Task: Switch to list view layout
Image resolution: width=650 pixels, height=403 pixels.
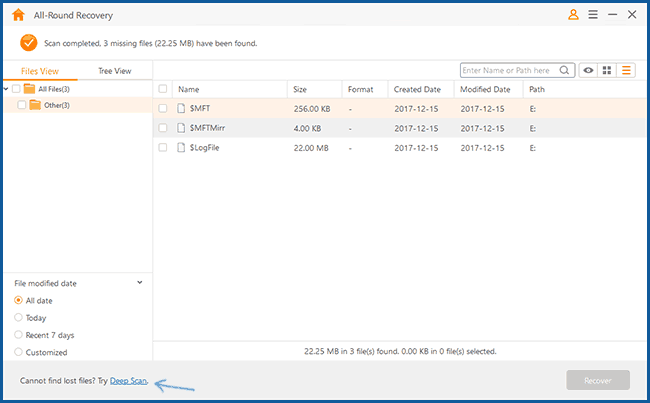Action: pyautogui.click(x=626, y=70)
